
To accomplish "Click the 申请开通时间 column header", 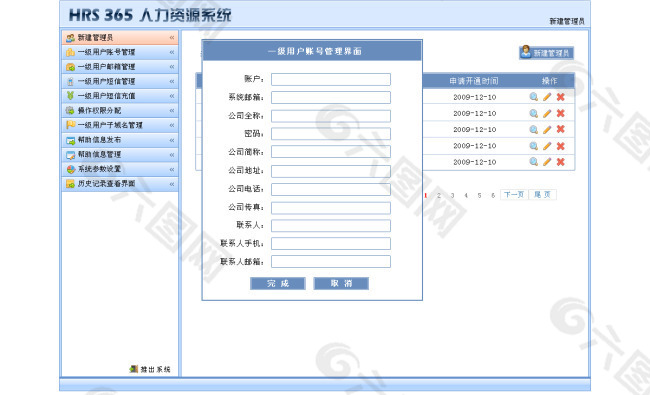I will tap(474, 81).
